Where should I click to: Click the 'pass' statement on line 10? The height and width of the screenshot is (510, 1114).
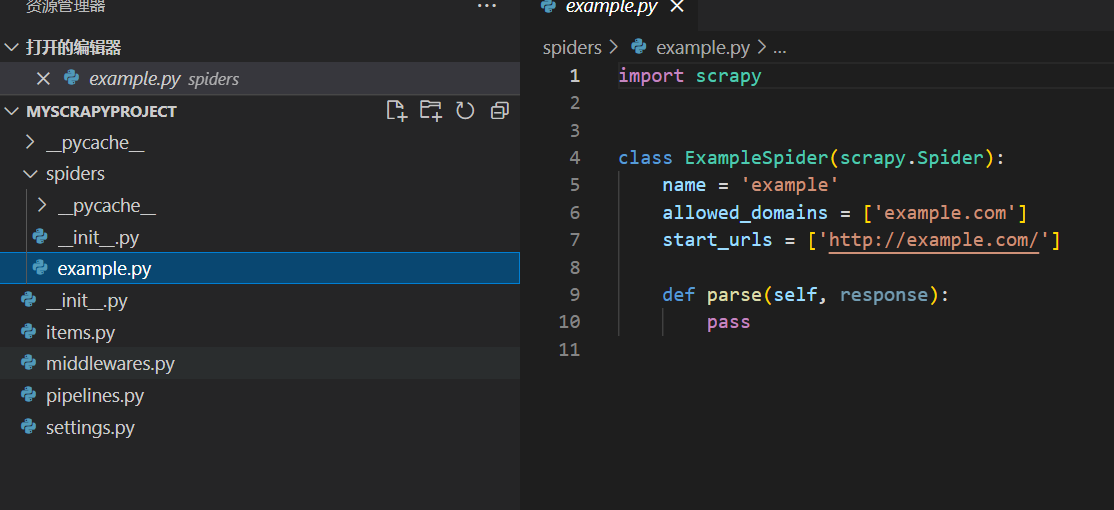(729, 322)
